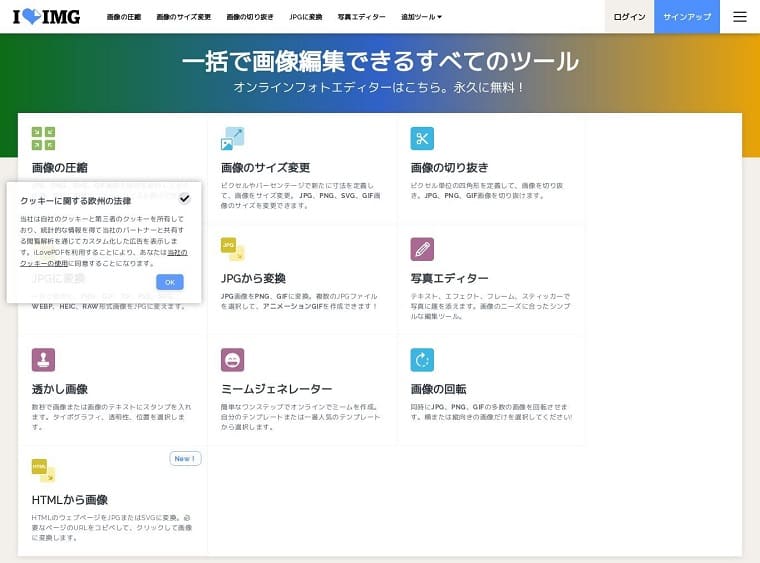Open the meme generator face icon
Screen dimensions: 760x563
pyautogui.click(x=233, y=360)
